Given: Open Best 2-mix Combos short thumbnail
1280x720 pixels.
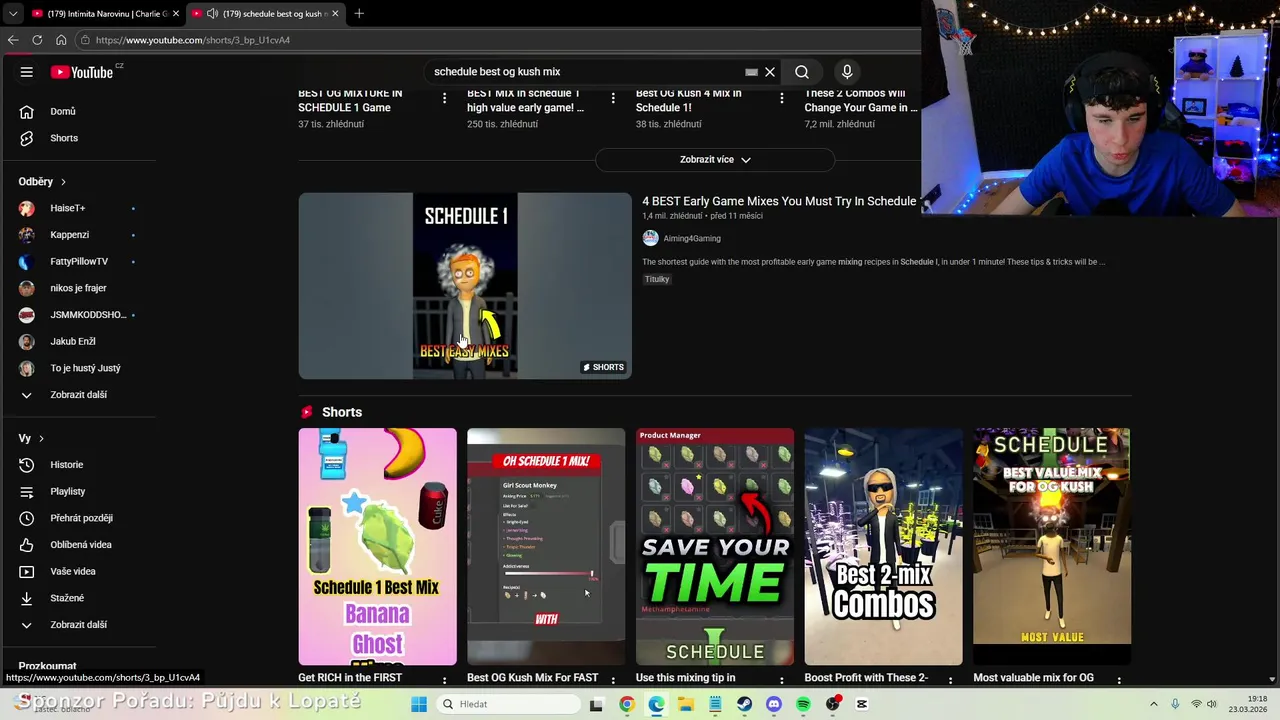Looking at the screenshot, I should point(884,547).
